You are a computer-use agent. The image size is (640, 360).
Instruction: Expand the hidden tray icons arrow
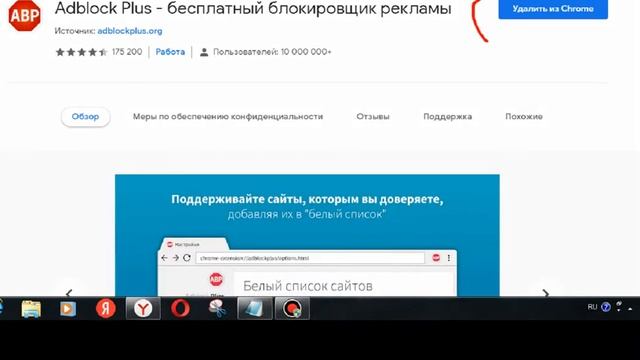(x=630, y=309)
